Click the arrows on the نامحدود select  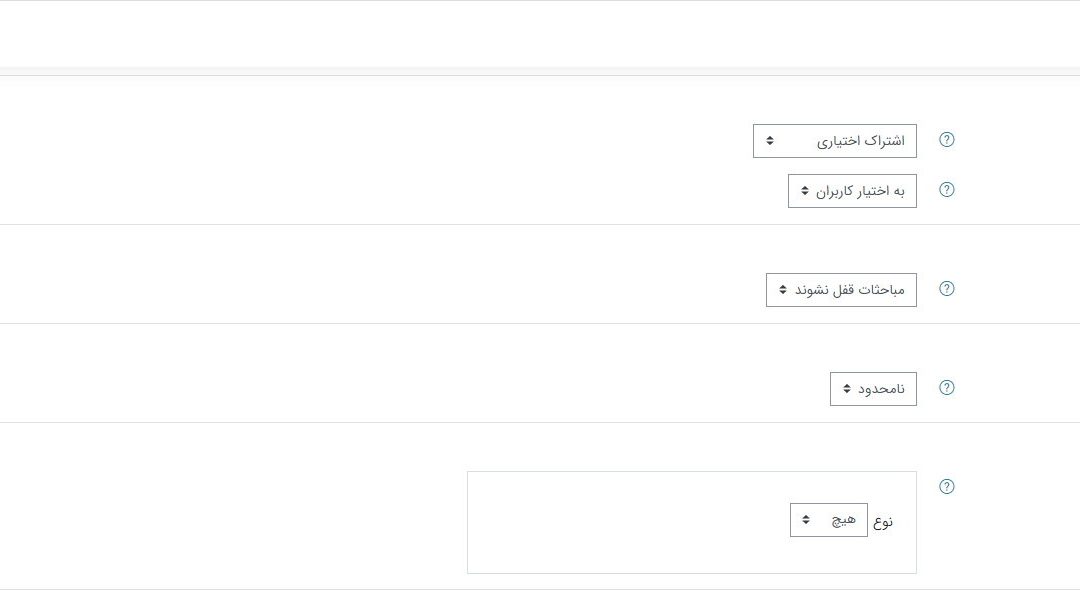click(846, 389)
